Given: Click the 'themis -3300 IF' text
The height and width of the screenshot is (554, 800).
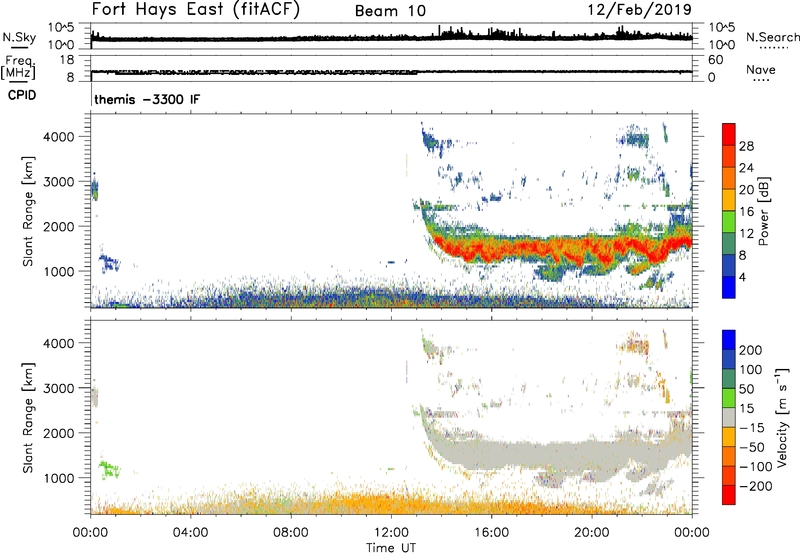Looking at the screenshot, I should point(147,99).
